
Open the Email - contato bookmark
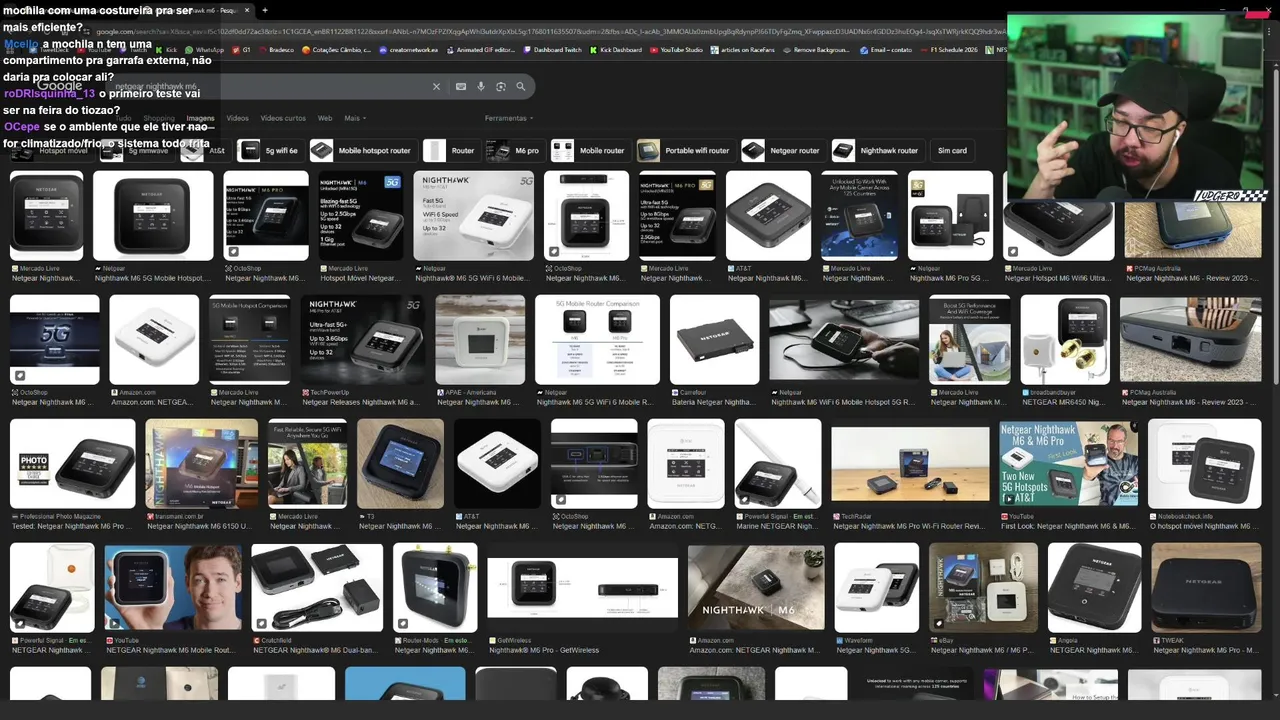pos(886,49)
